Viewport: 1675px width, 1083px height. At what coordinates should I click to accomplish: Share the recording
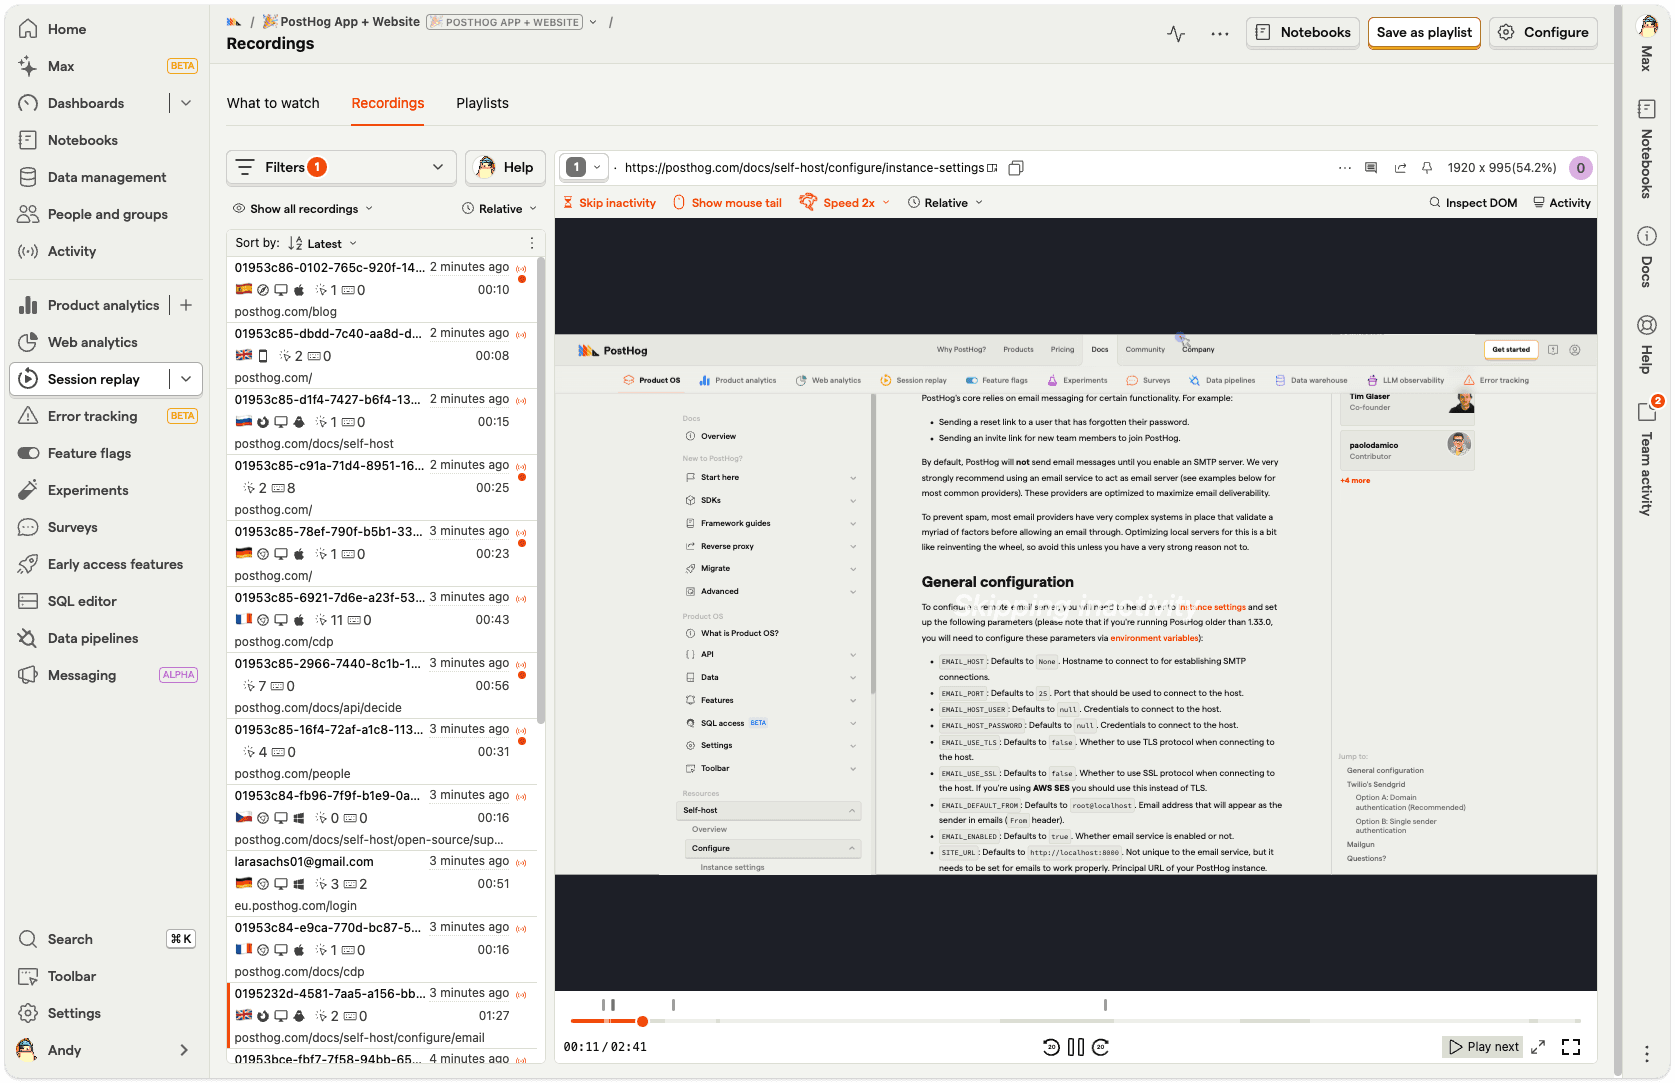pyautogui.click(x=1400, y=168)
